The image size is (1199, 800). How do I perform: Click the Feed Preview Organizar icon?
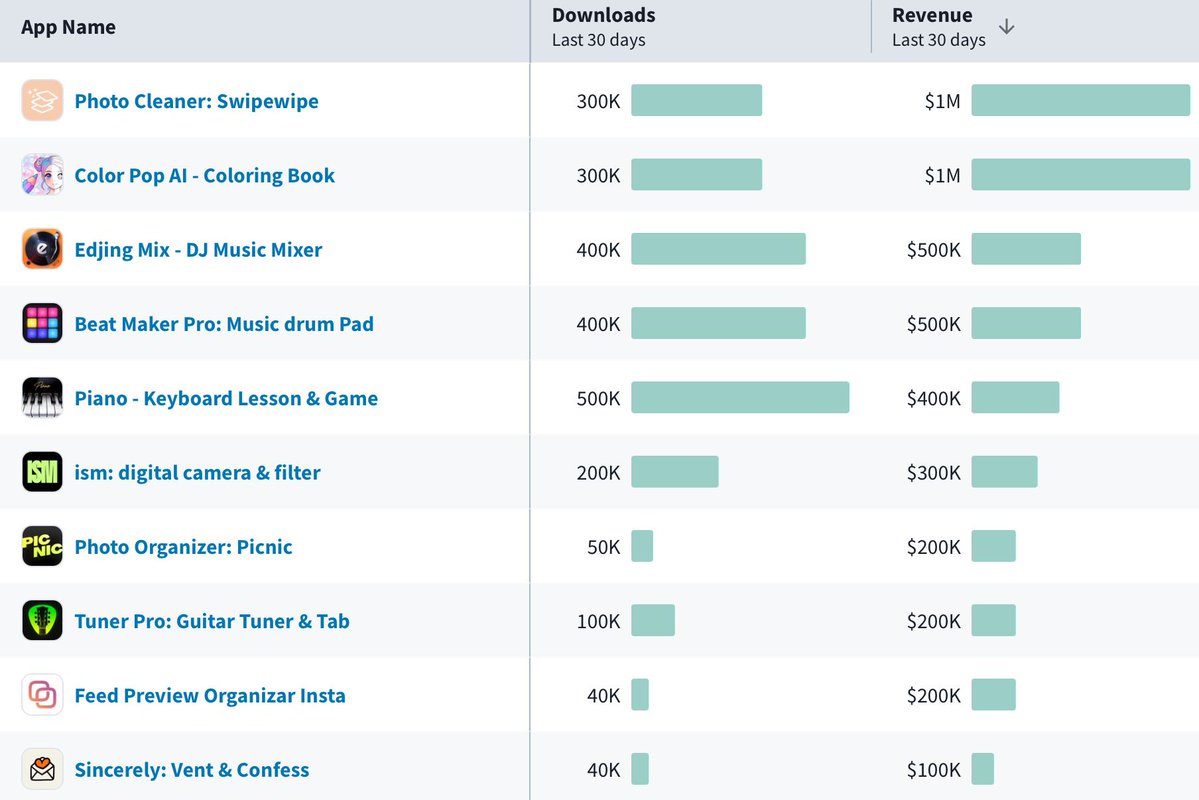(x=42, y=694)
